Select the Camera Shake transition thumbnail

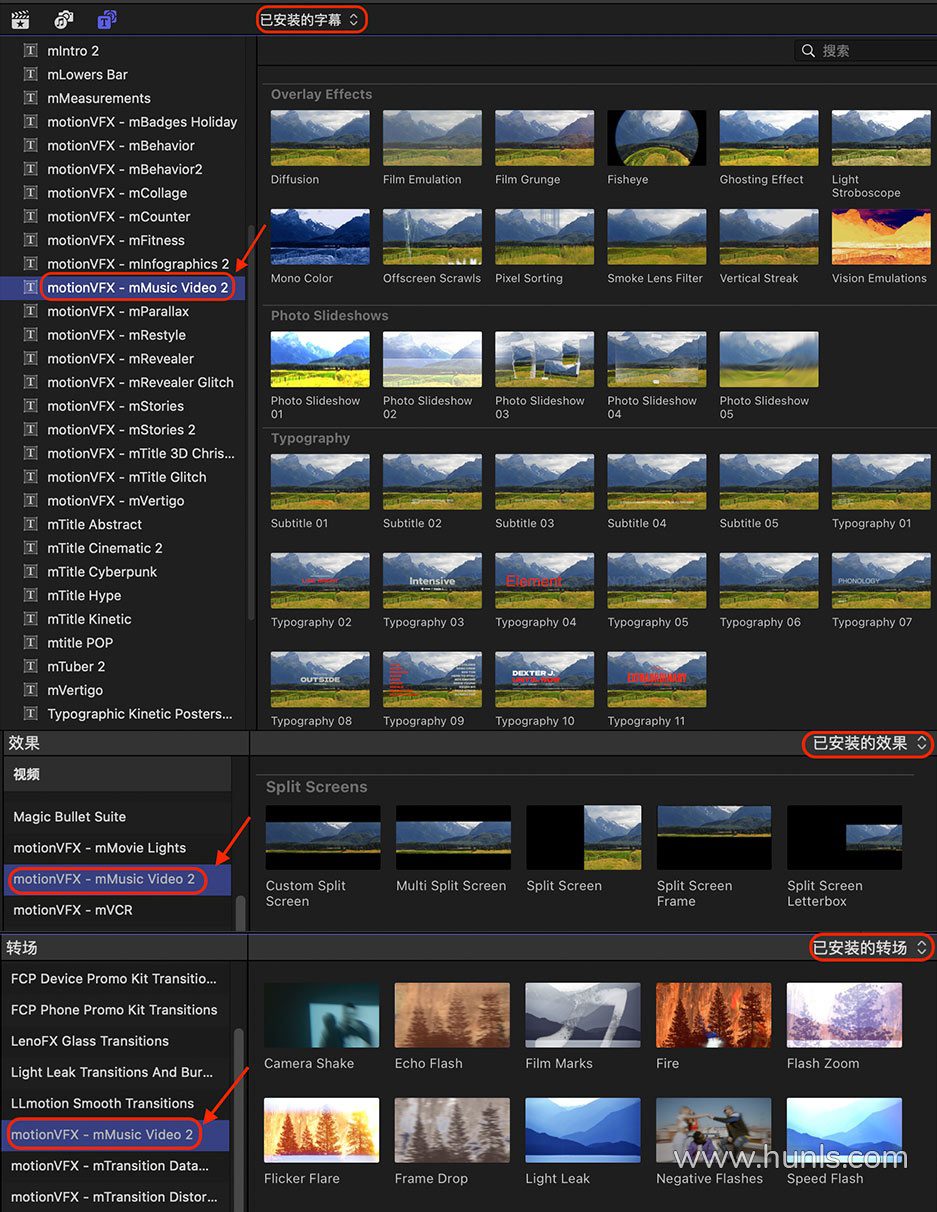(322, 1015)
